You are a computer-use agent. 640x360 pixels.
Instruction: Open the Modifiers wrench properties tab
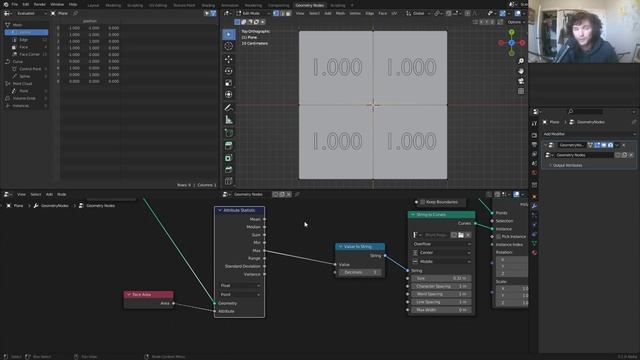534,206
